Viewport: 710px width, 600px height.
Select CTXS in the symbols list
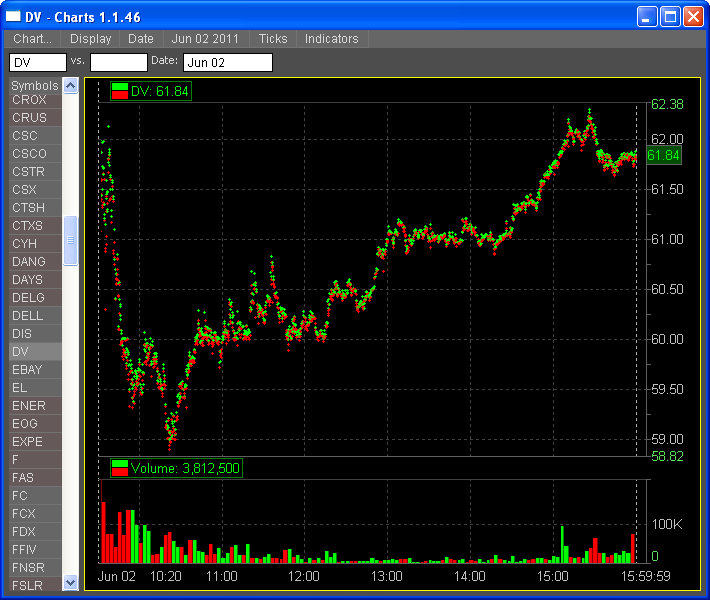point(35,226)
